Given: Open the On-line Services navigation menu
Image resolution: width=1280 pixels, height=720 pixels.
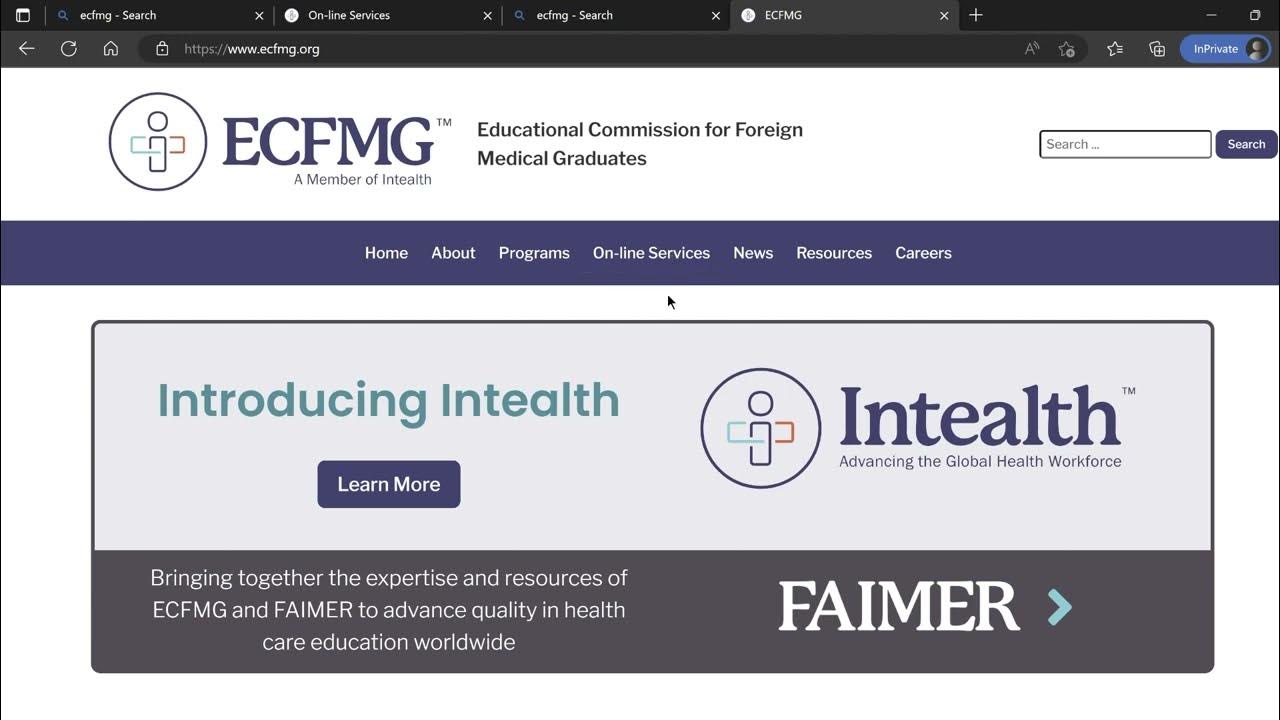Looking at the screenshot, I should [x=651, y=253].
